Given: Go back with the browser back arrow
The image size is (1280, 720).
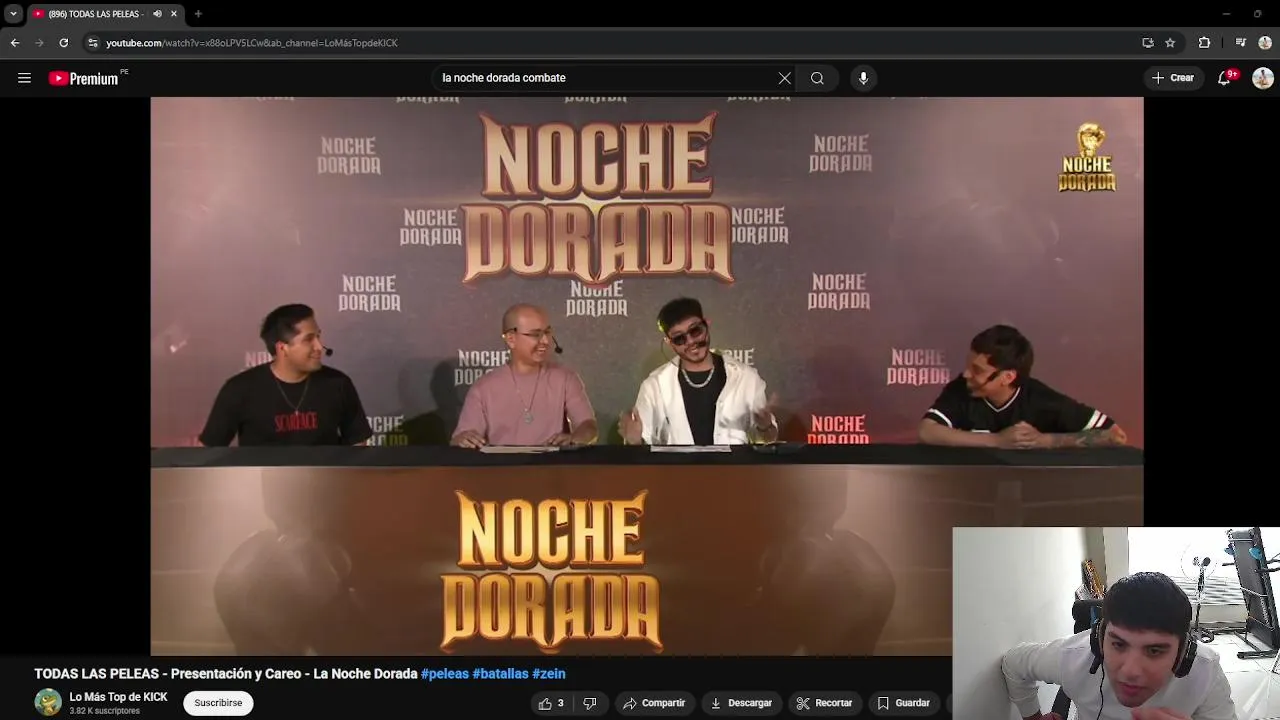Looking at the screenshot, I should [x=15, y=43].
